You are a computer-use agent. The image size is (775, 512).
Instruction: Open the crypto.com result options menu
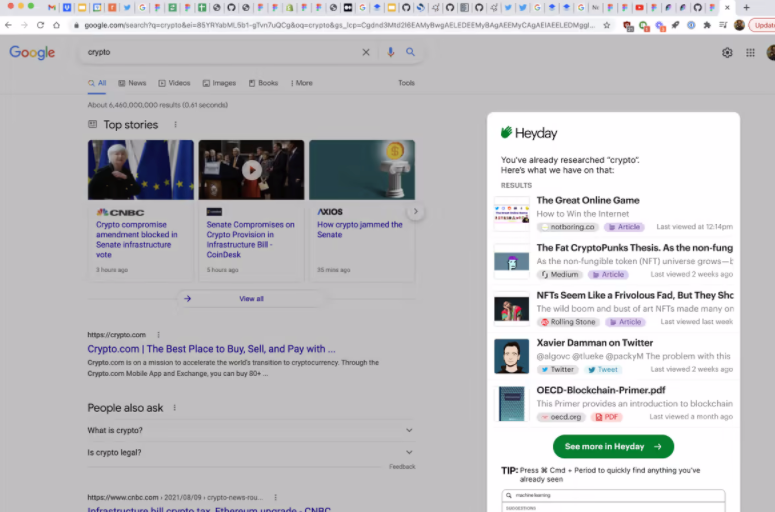[x=158, y=335]
